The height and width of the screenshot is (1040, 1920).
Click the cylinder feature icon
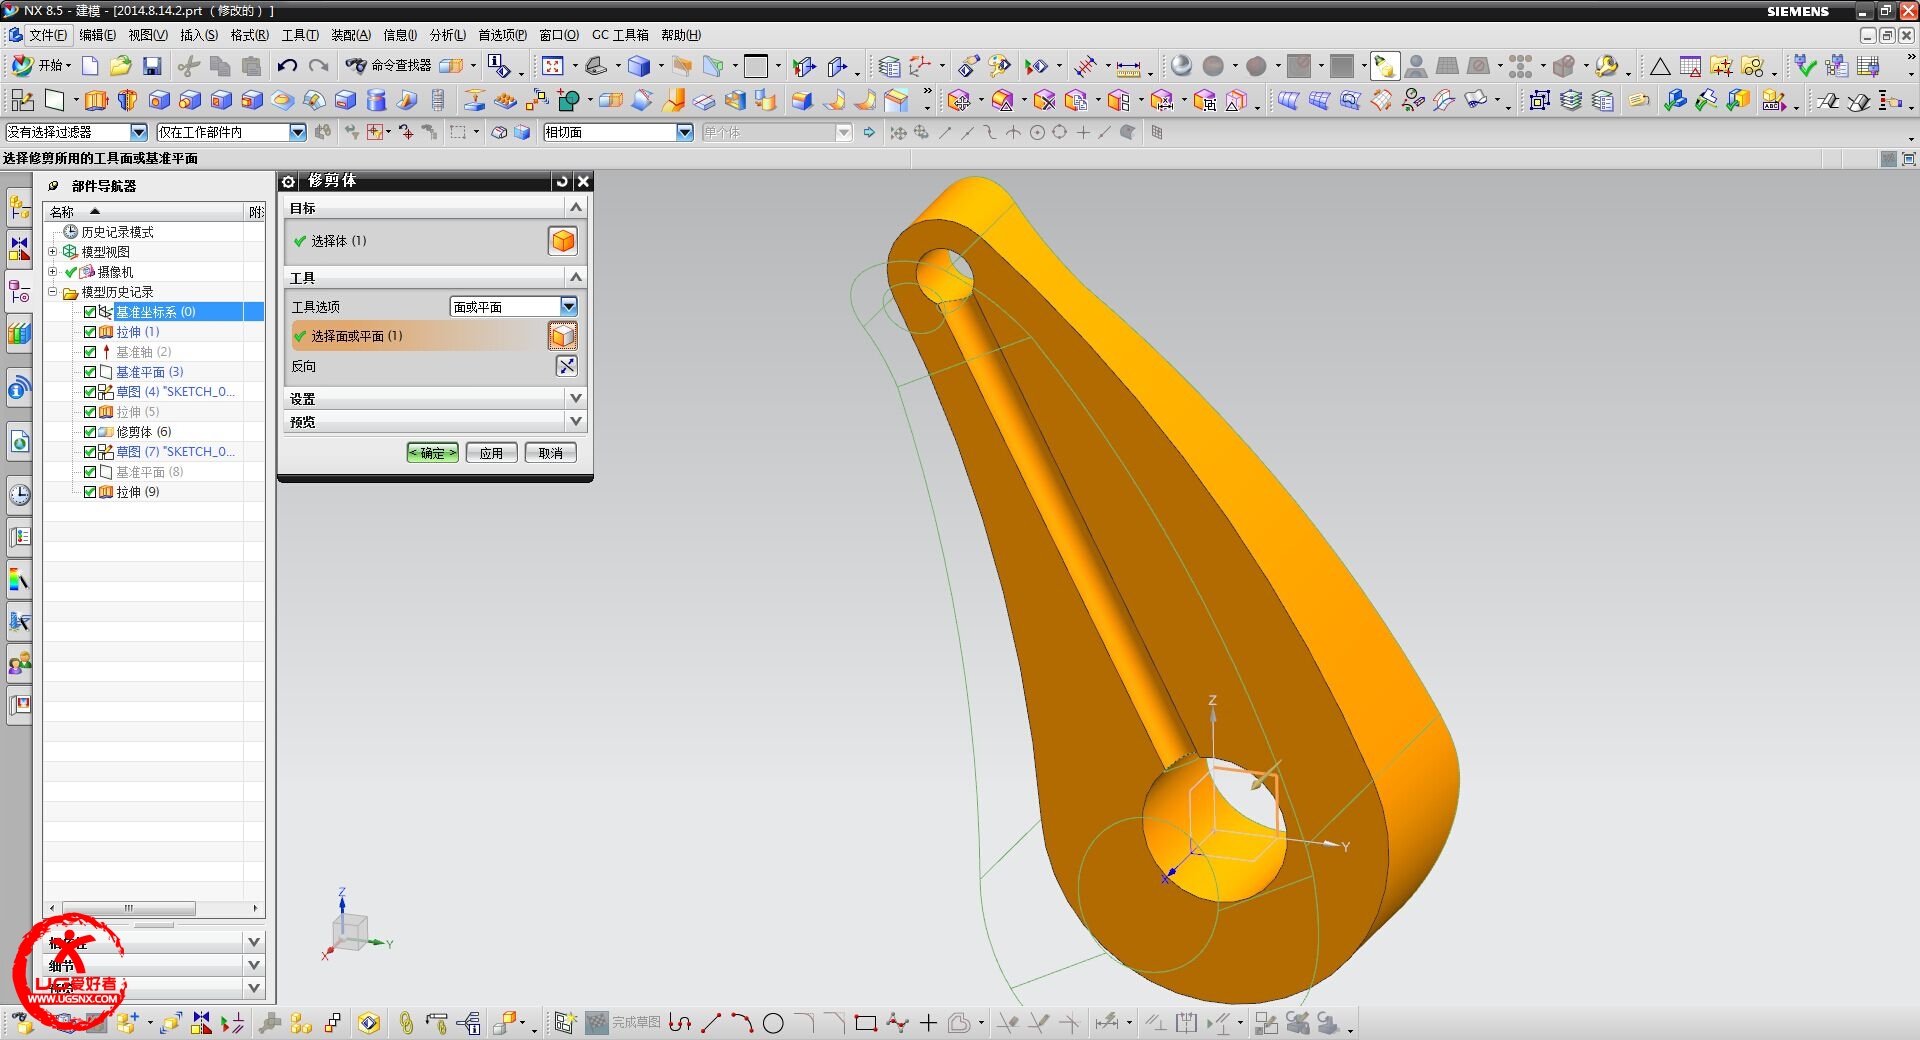(376, 100)
